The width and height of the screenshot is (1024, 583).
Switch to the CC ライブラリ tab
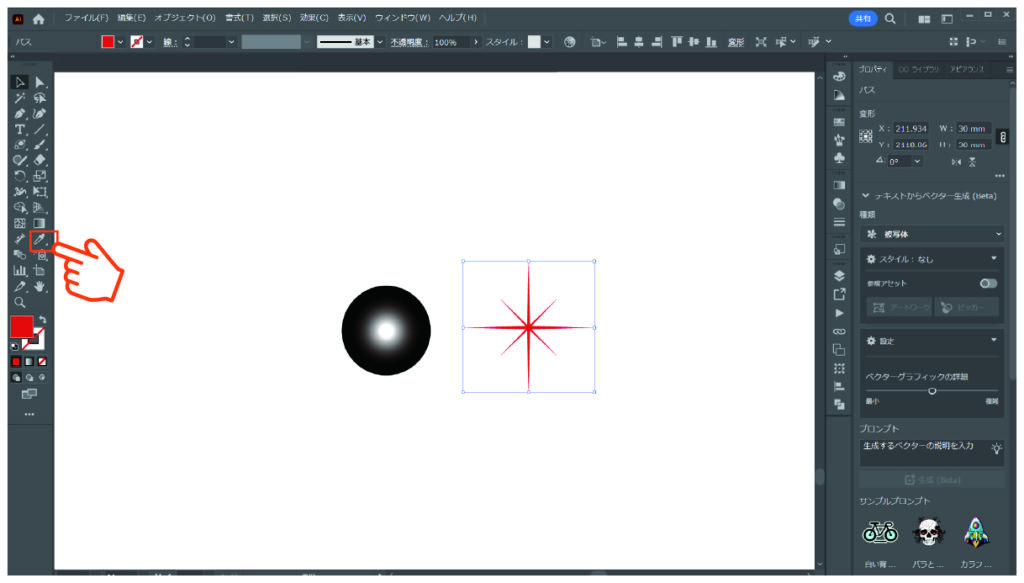918,69
